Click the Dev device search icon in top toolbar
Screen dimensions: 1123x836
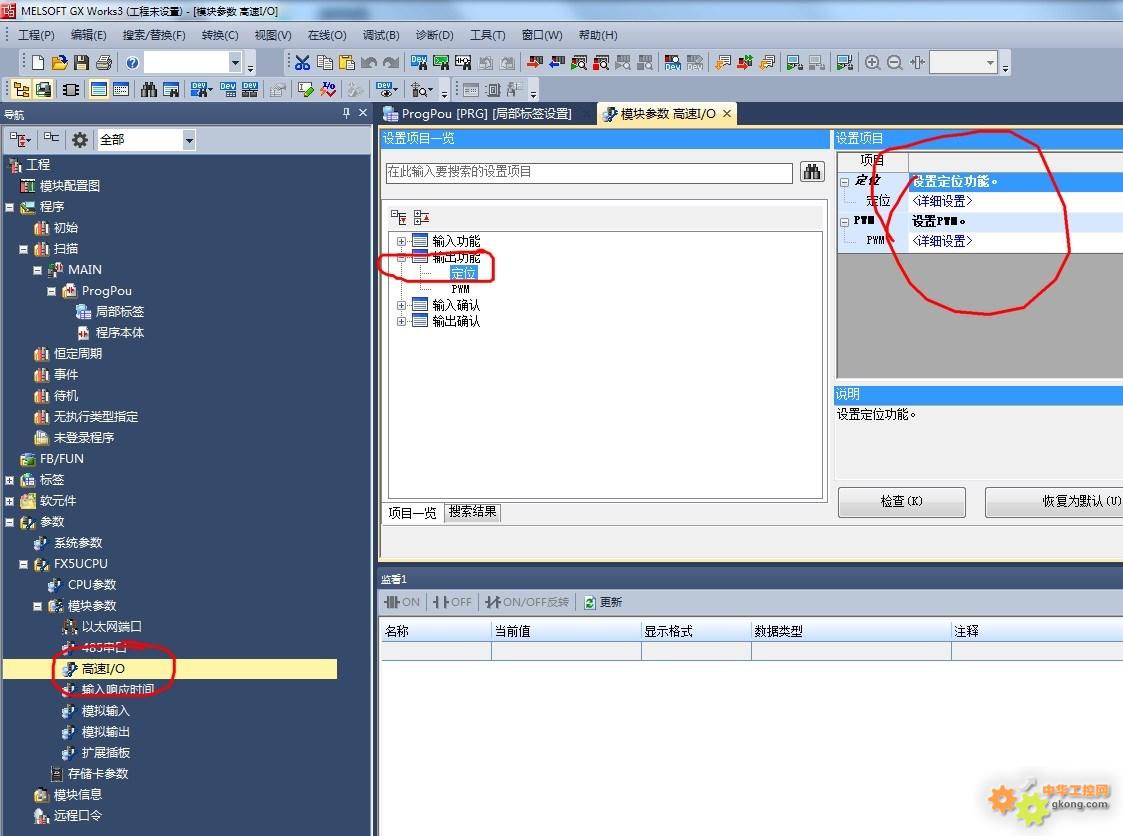tap(419, 63)
